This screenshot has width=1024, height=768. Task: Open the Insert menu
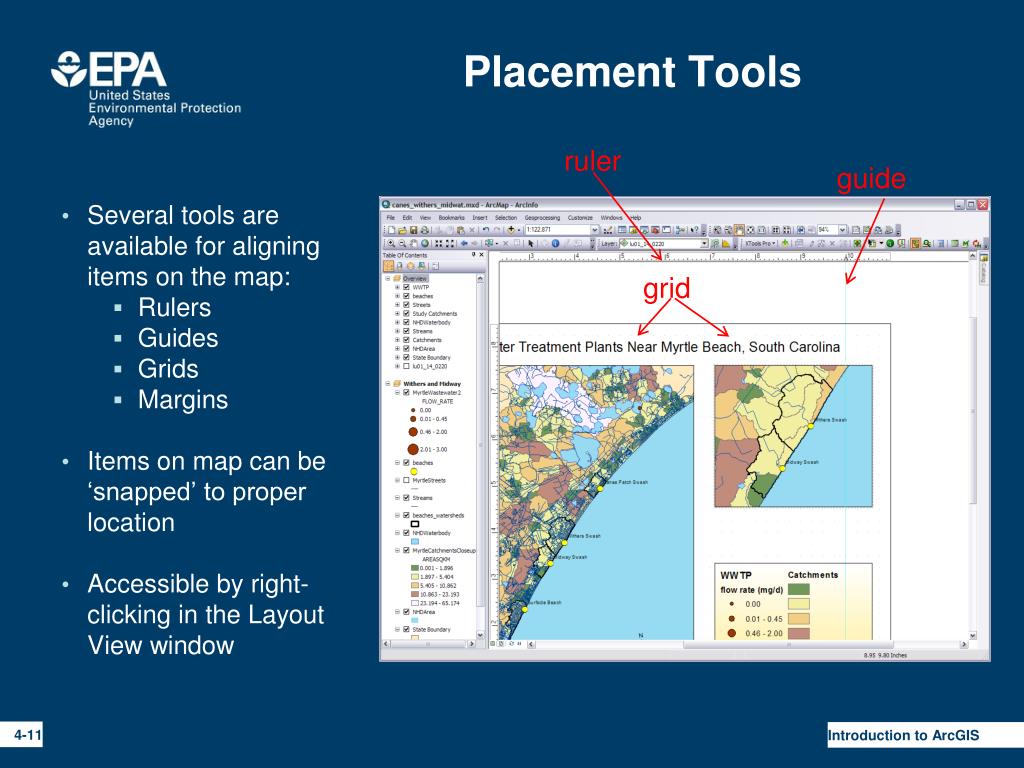[x=480, y=217]
